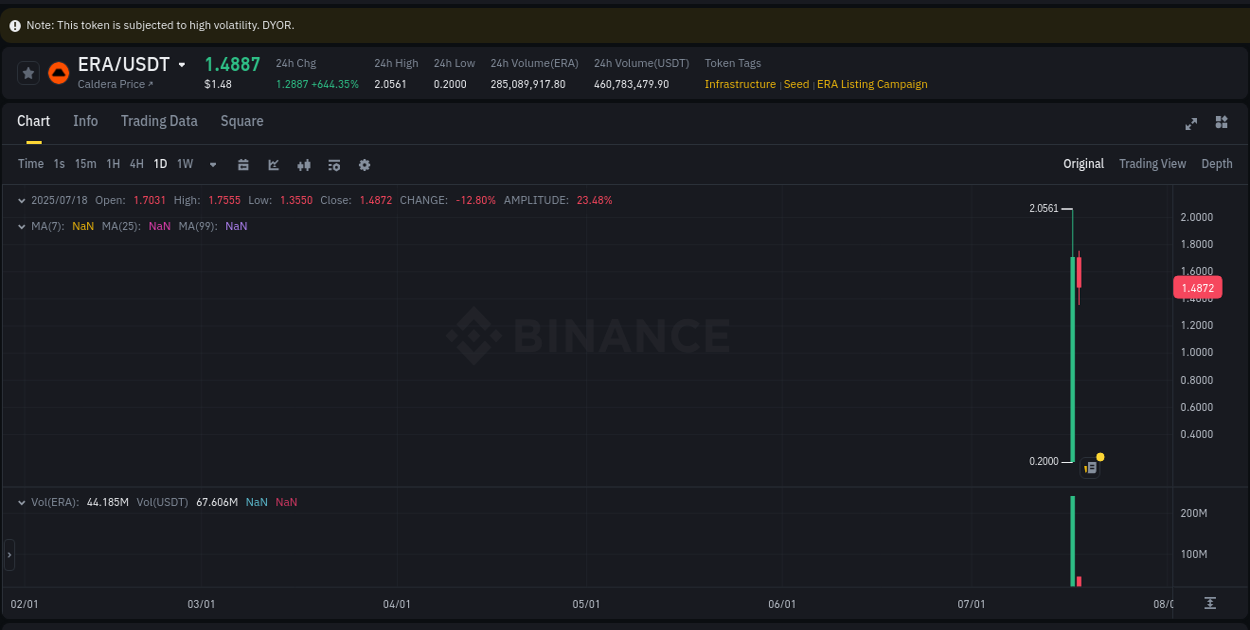Switch chart to Trading View mode
1250x630 pixels.
[1152, 163]
